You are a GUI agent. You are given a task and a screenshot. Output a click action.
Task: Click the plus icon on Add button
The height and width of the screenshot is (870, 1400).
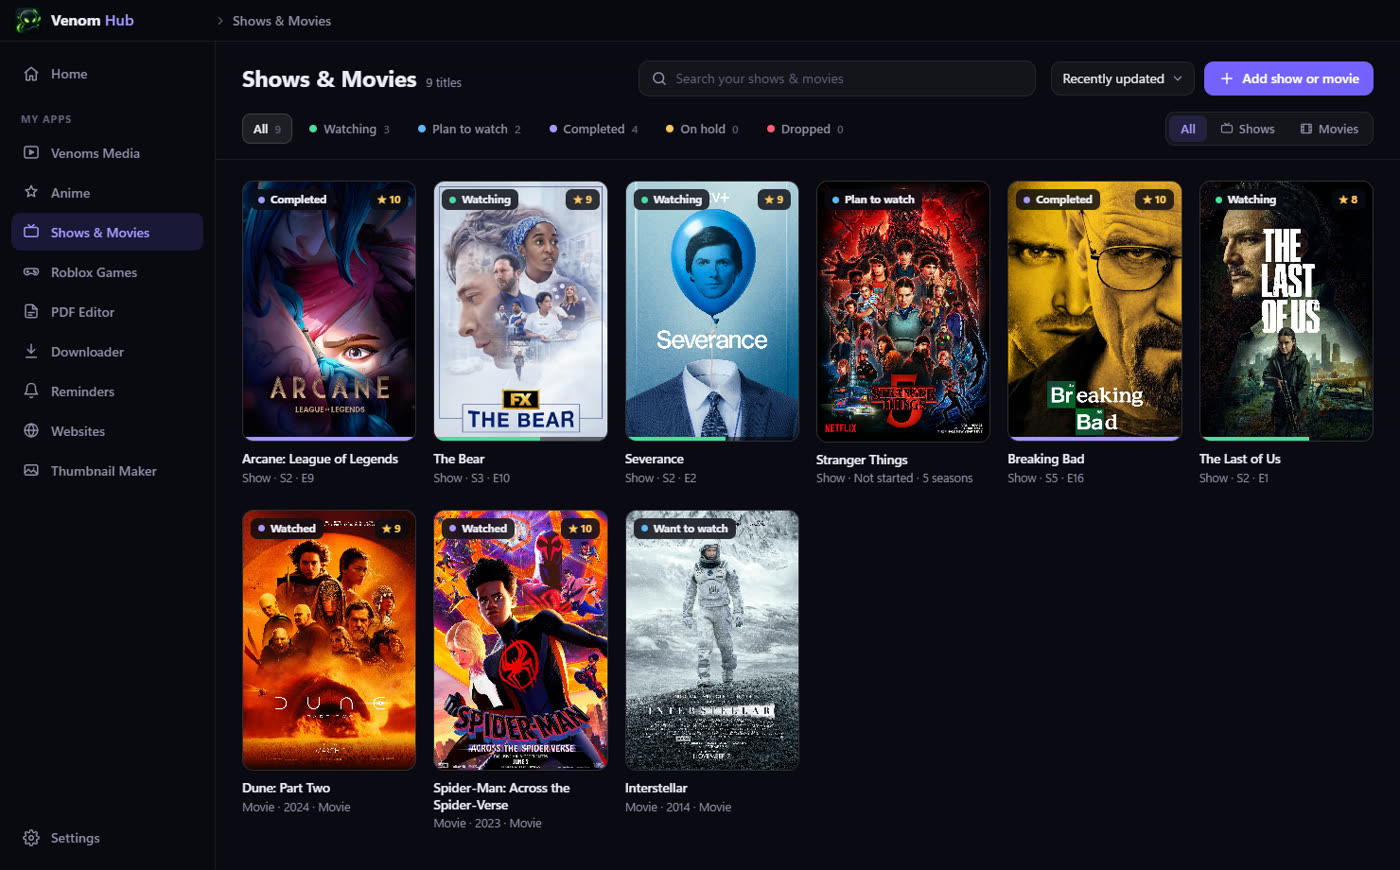coord(1226,79)
